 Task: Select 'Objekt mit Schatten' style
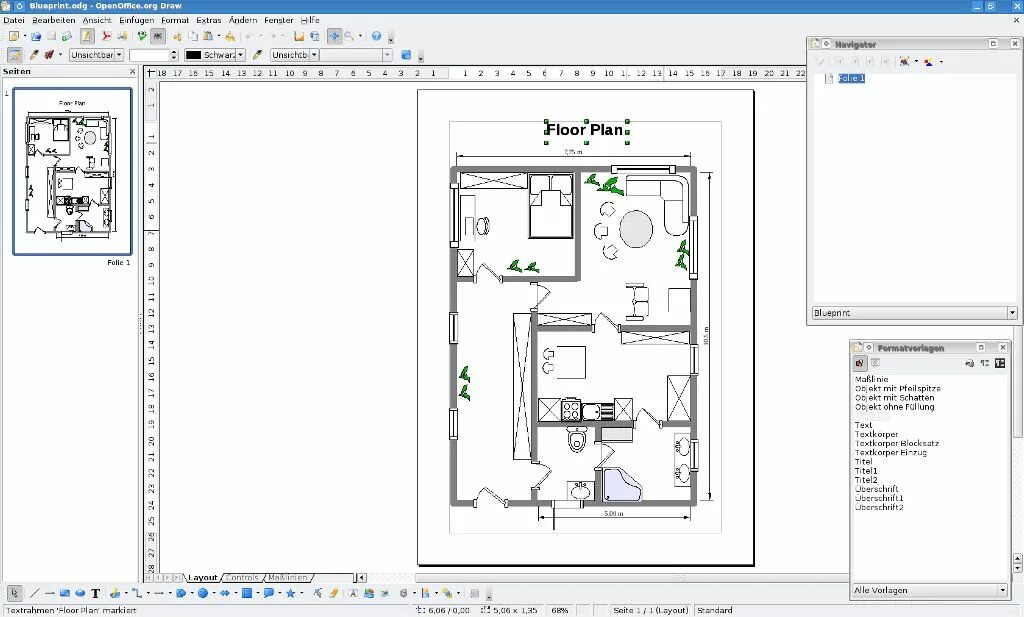click(895, 397)
